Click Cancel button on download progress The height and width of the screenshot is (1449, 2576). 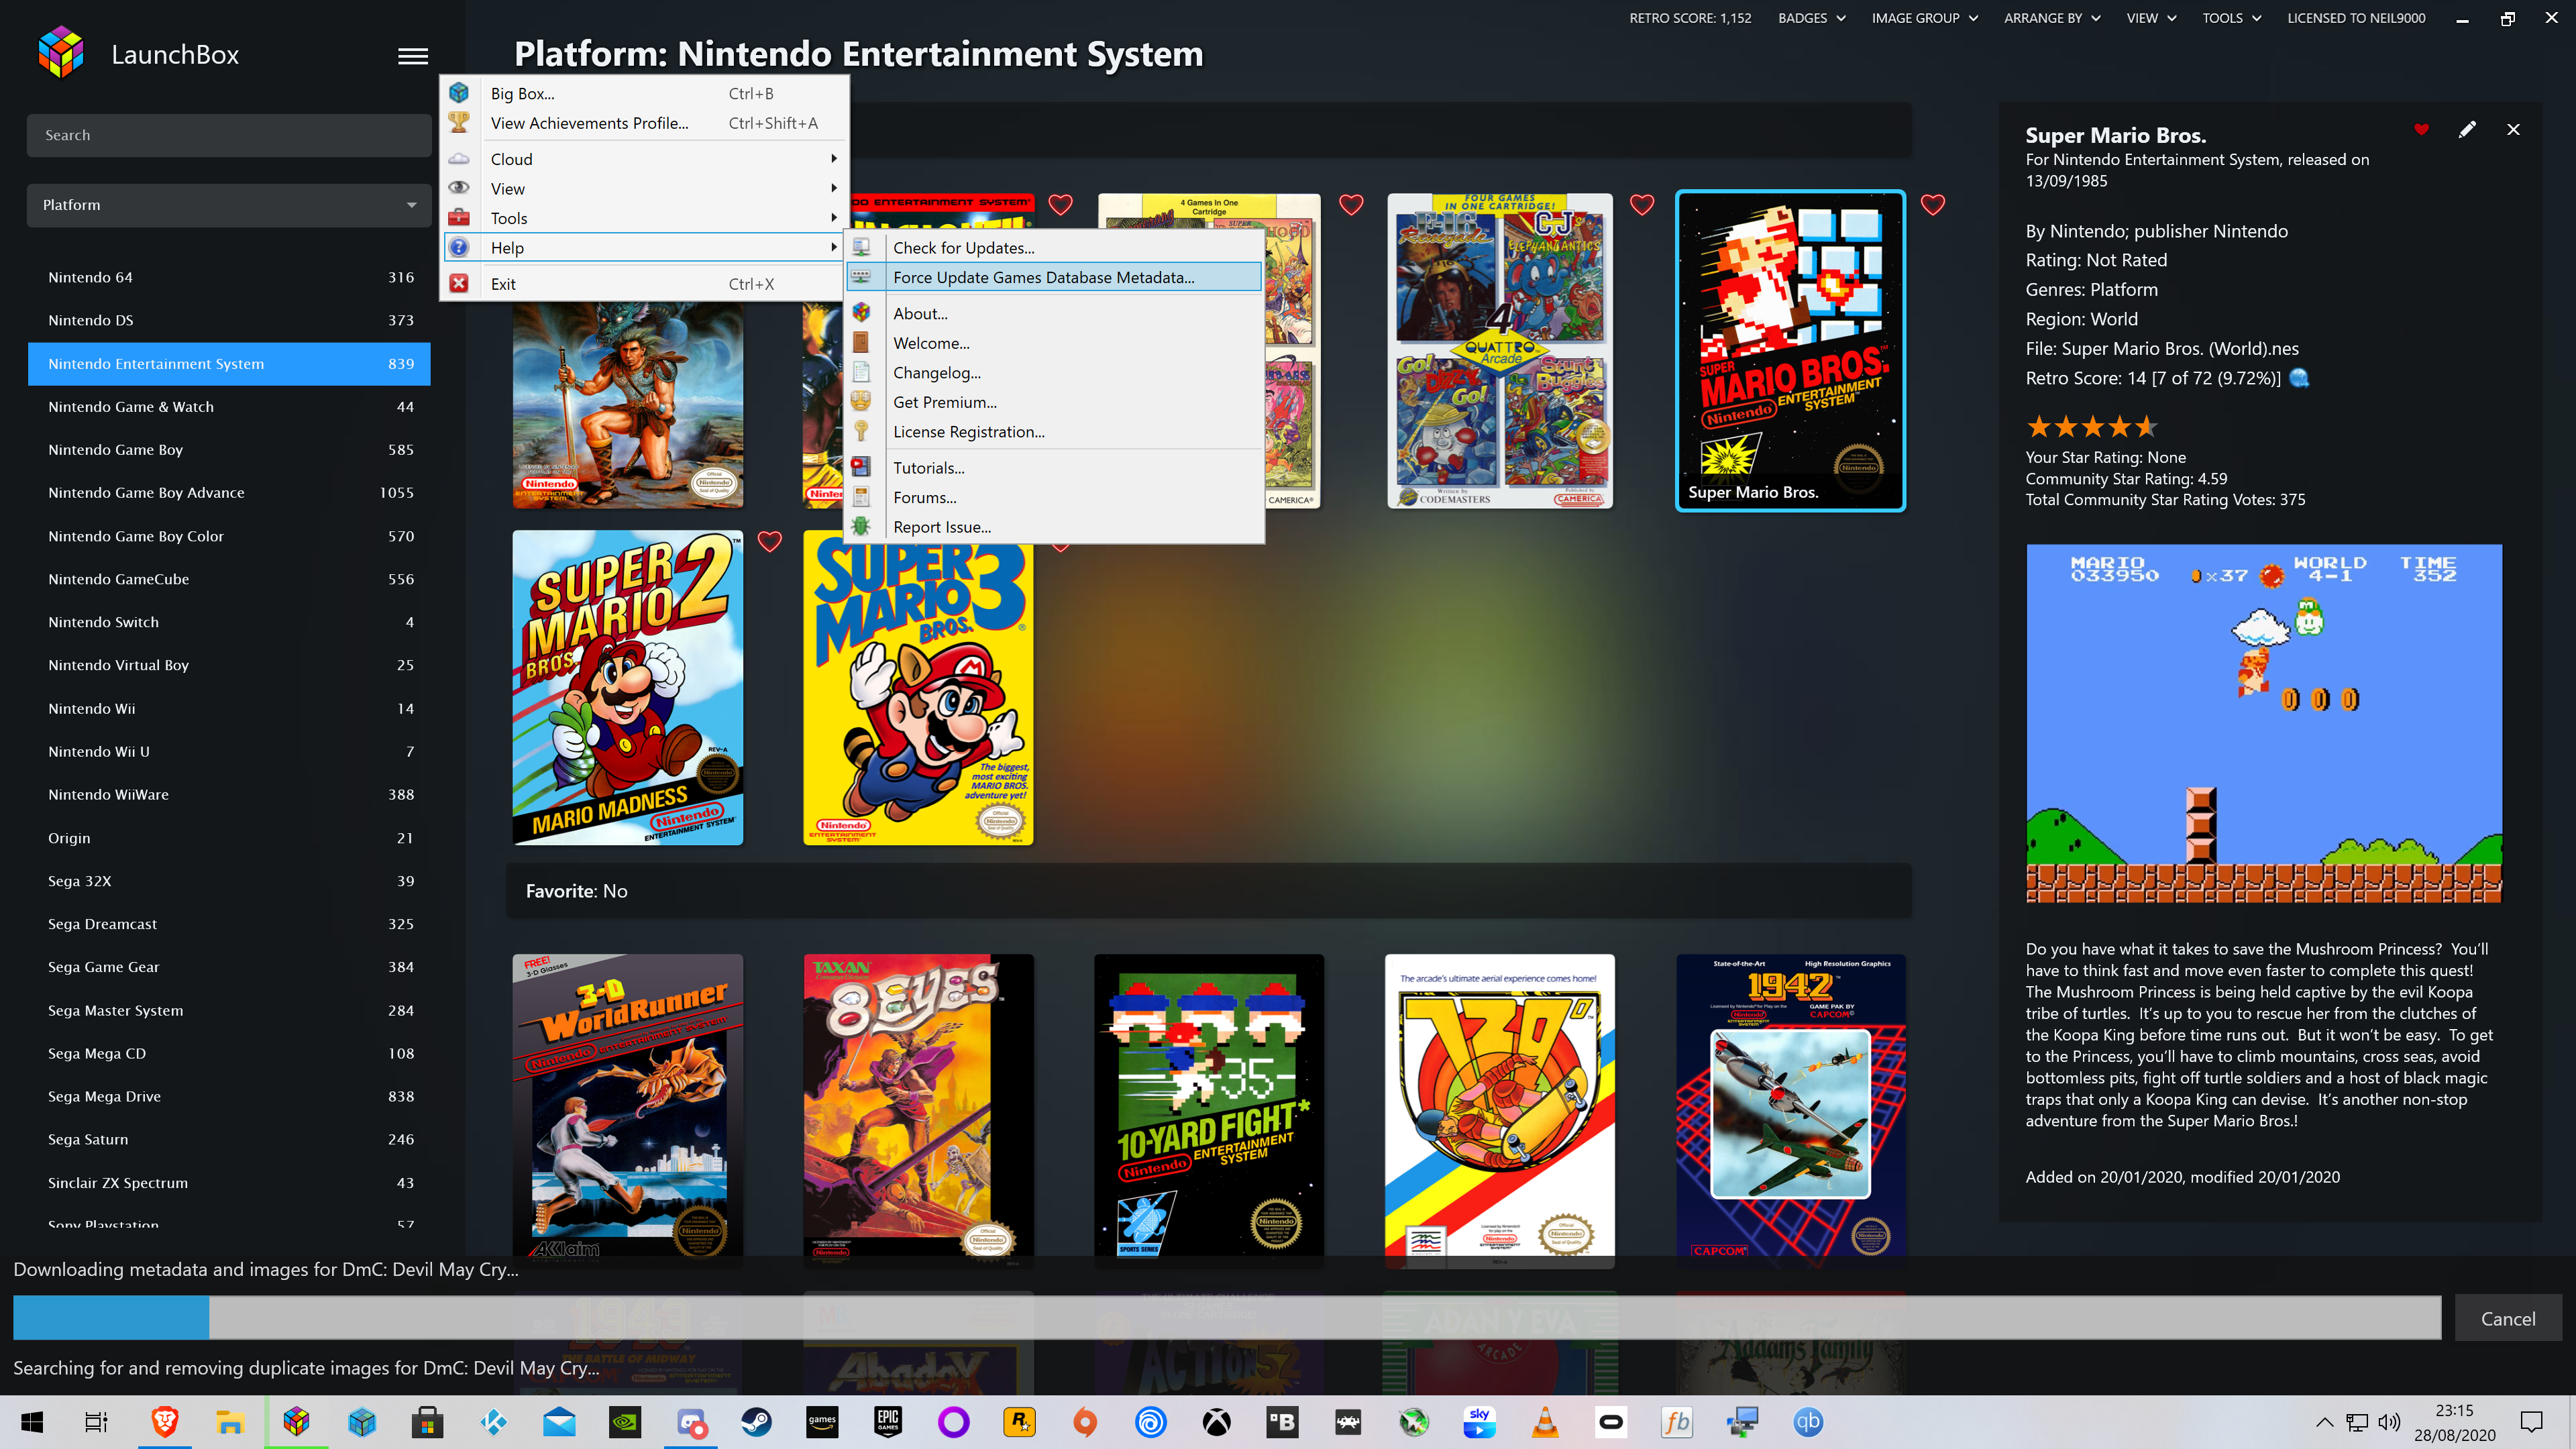(x=2507, y=1318)
